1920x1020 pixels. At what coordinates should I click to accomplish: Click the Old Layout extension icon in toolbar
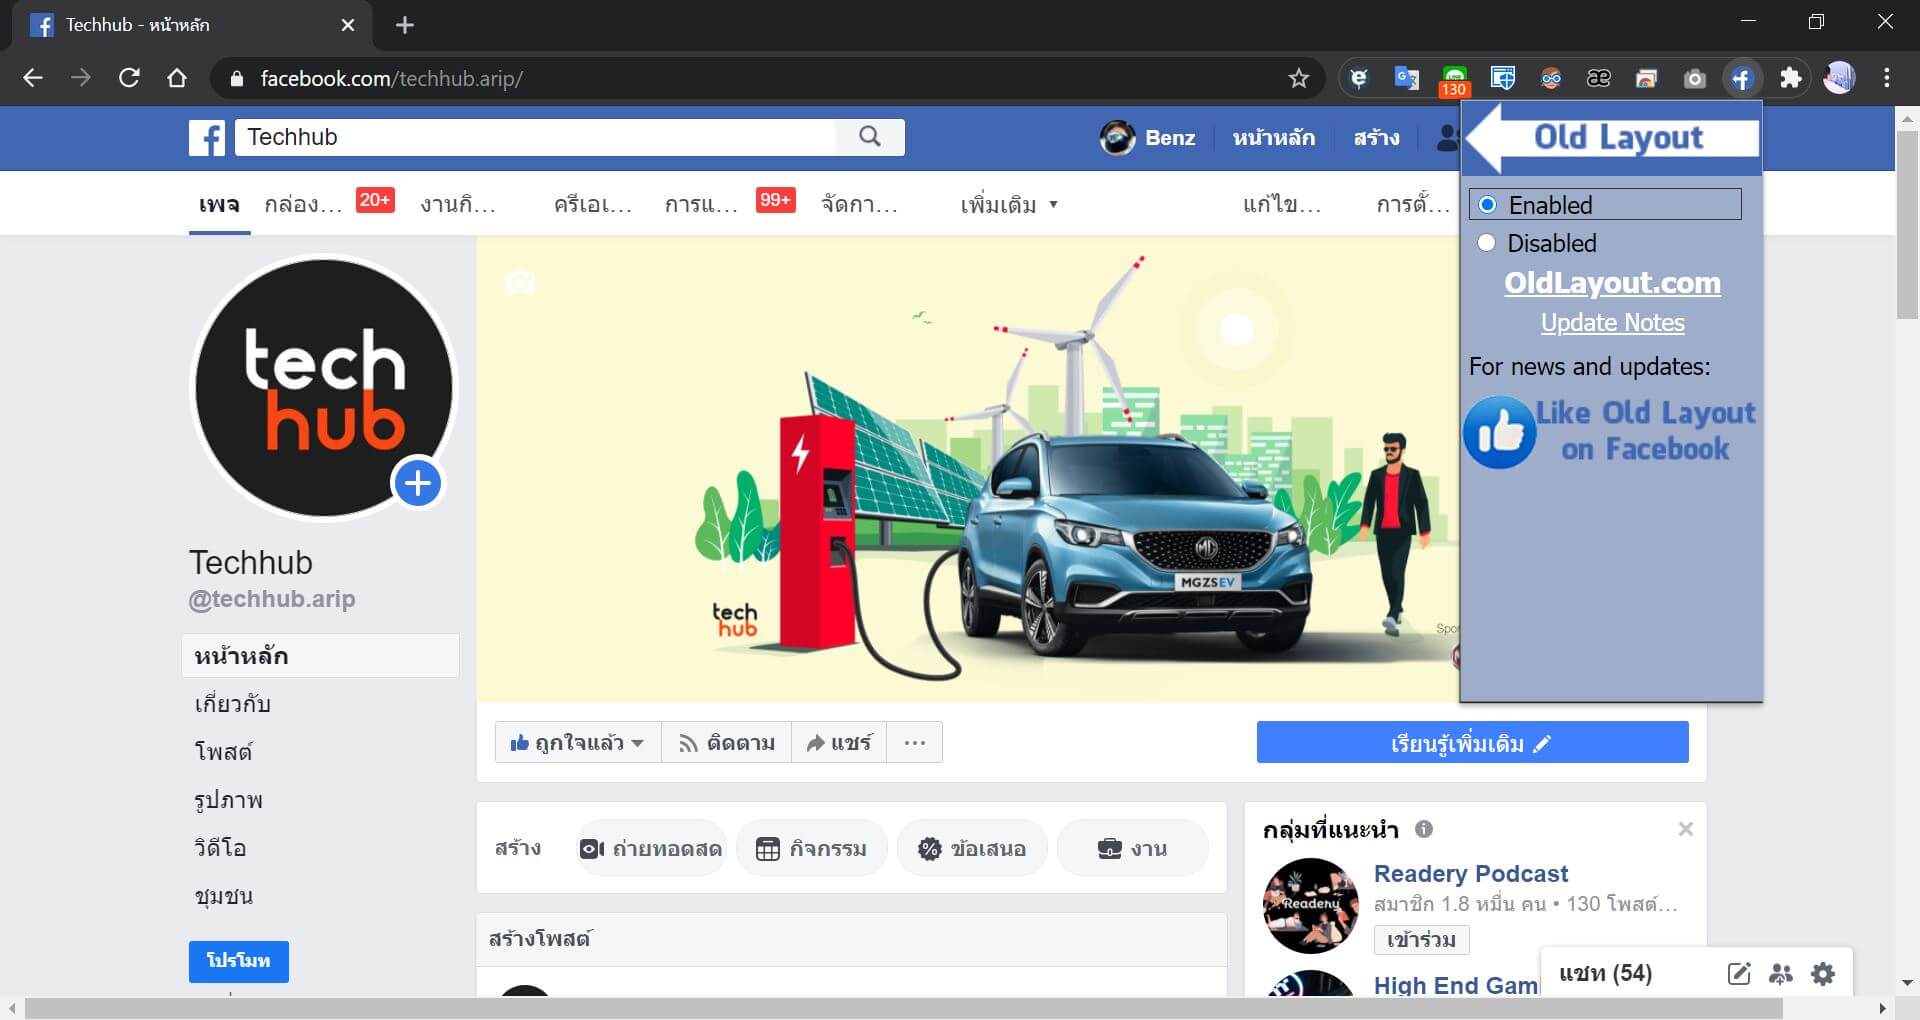(x=1742, y=78)
